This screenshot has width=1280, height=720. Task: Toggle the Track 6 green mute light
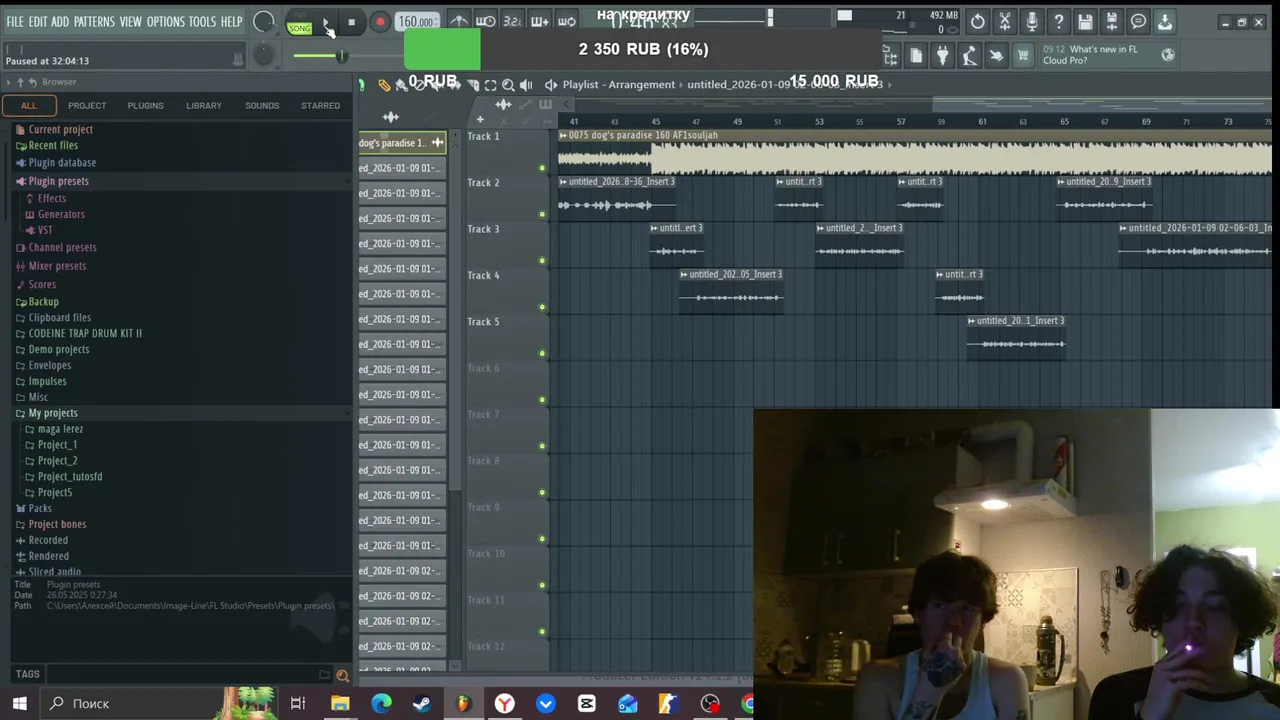(542, 400)
